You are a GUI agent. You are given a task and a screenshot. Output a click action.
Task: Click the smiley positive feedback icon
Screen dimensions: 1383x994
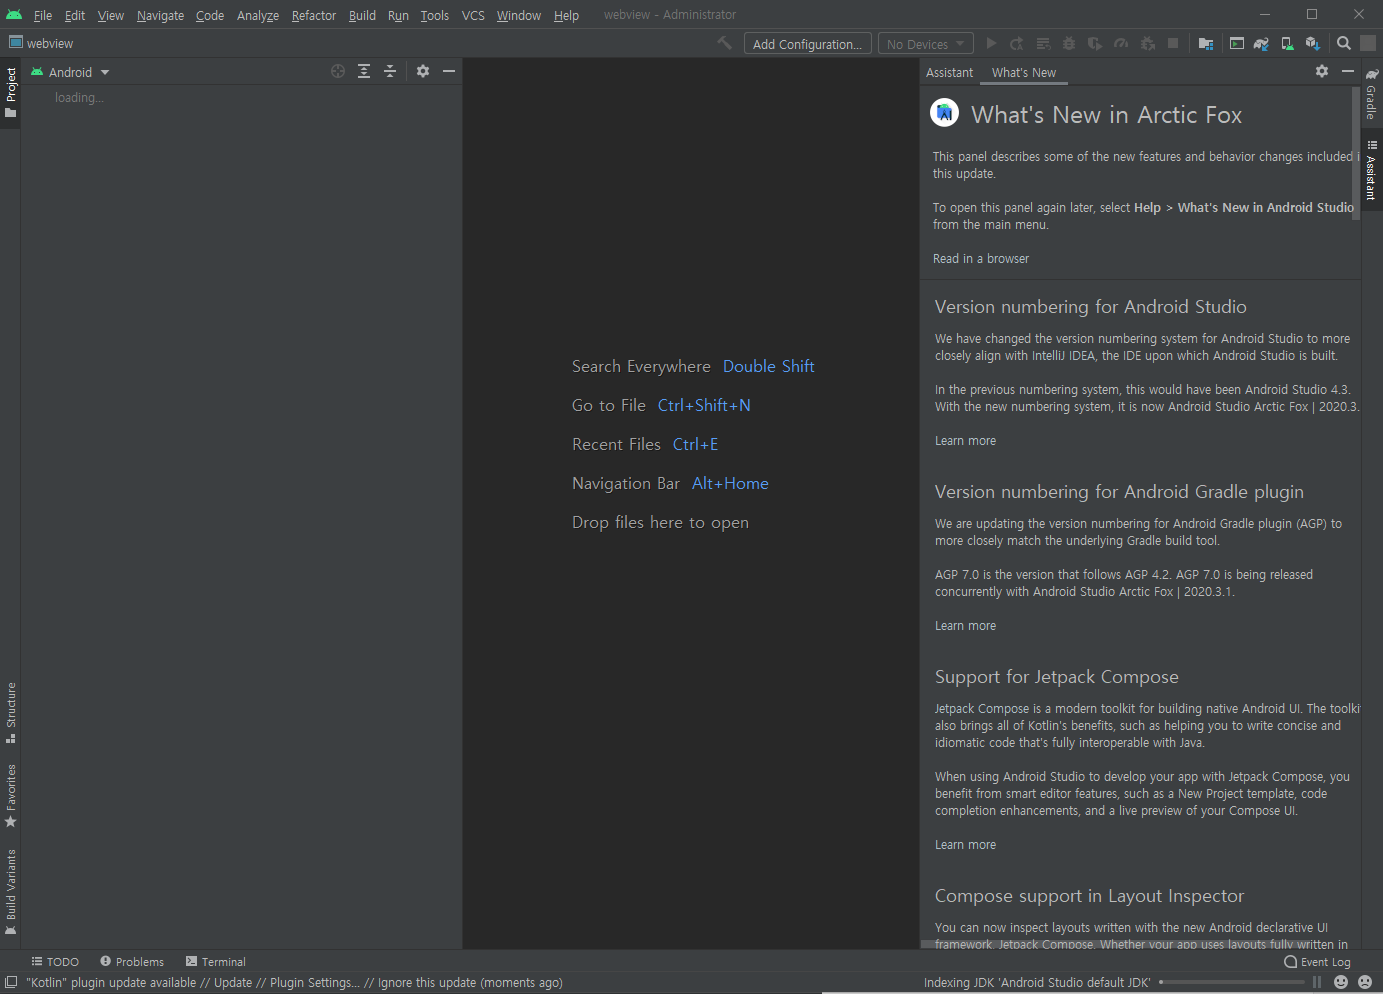[1341, 982]
